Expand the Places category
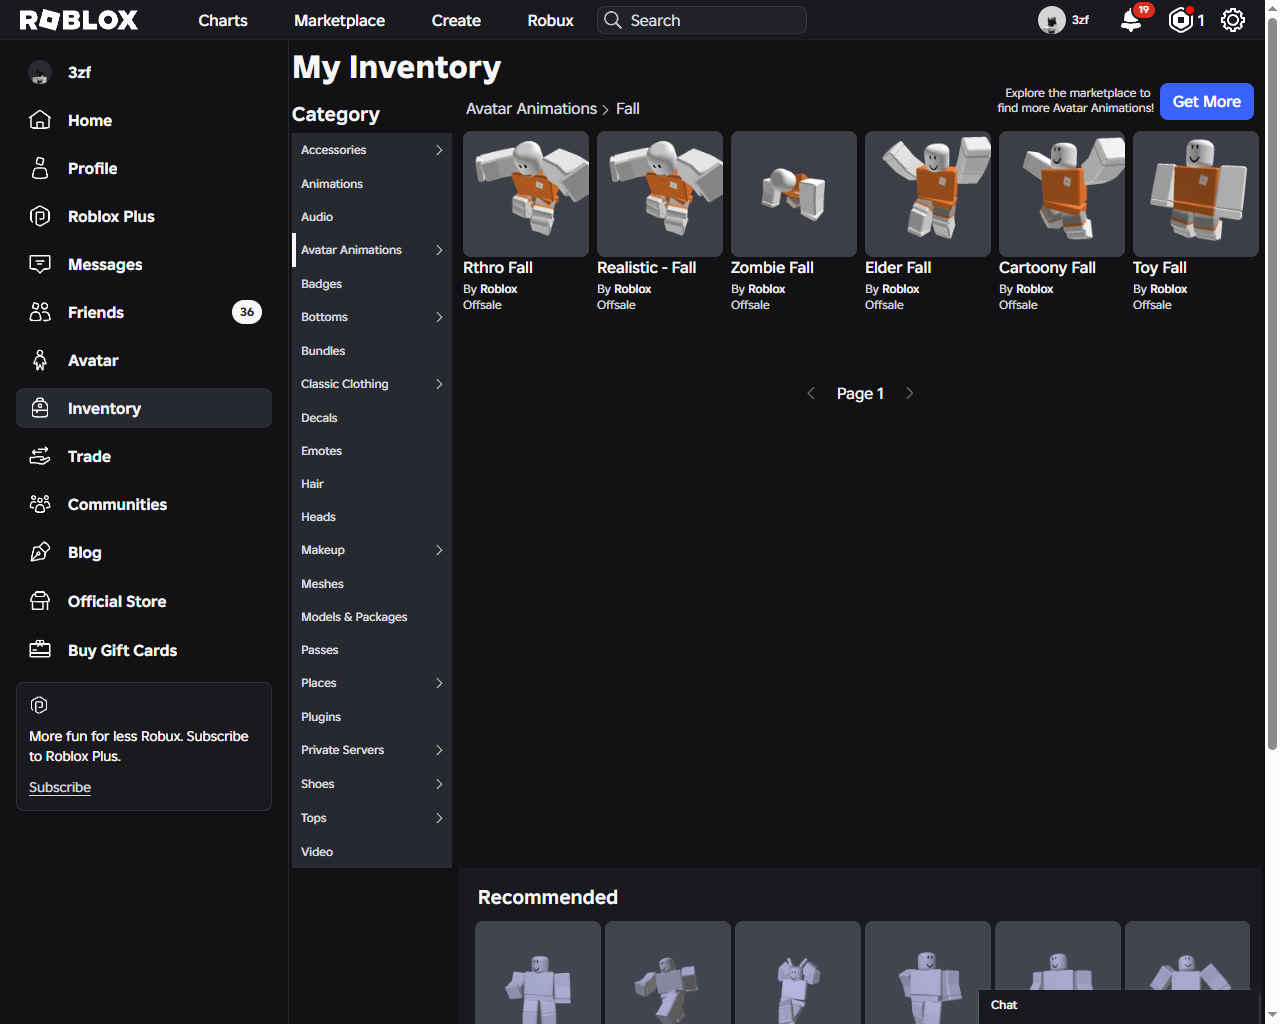 (439, 683)
